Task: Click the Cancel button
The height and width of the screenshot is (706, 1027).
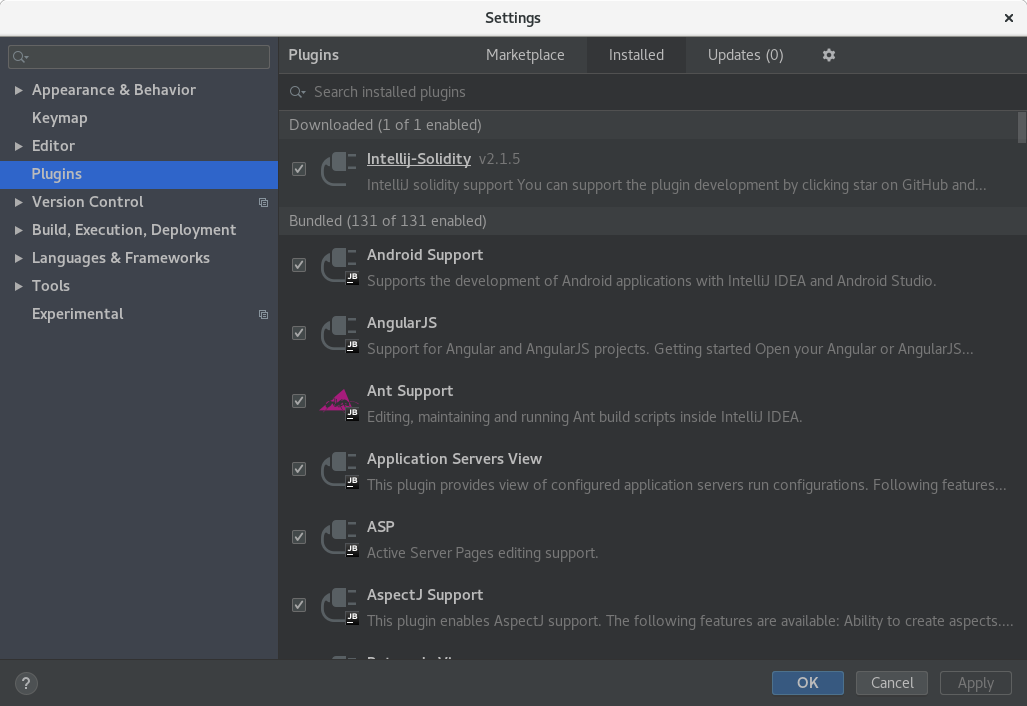Action: click(892, 683)
